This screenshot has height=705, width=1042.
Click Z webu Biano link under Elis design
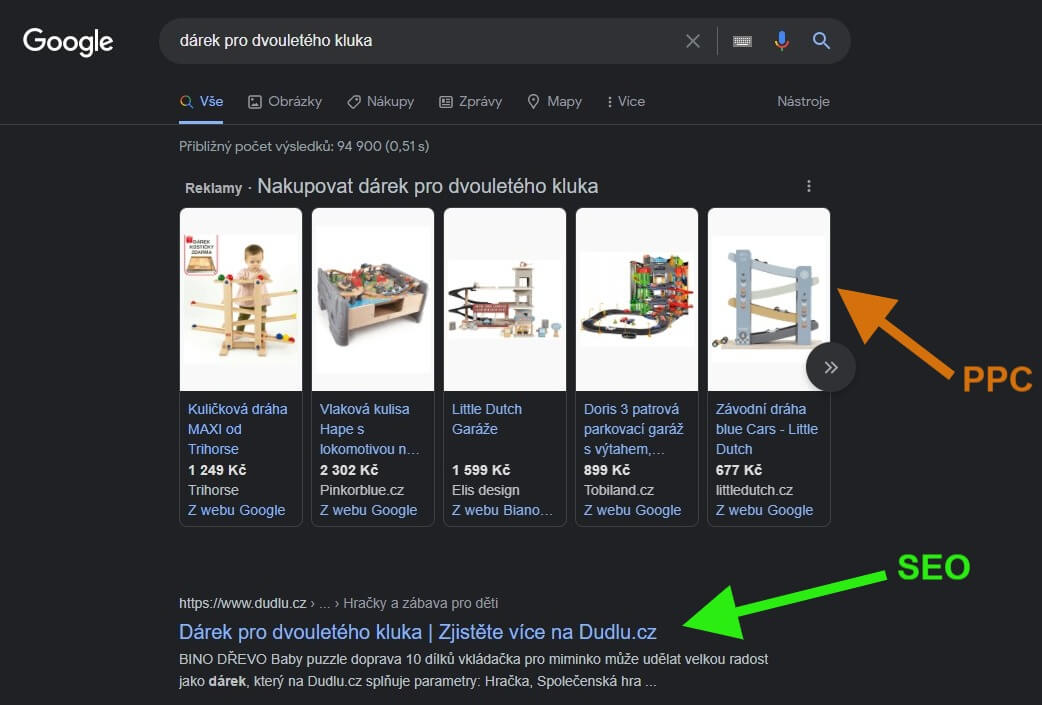[x=502, y=510]
